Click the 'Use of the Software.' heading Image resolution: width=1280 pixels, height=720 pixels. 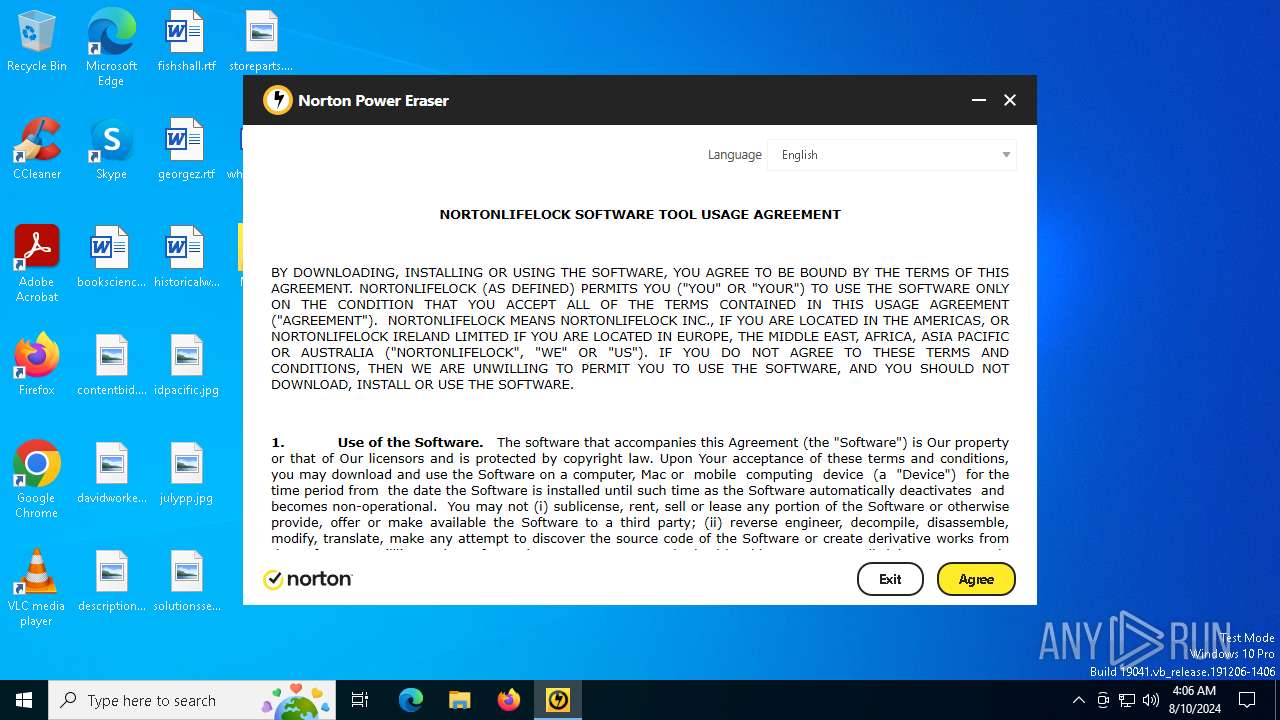click(410, 442)
